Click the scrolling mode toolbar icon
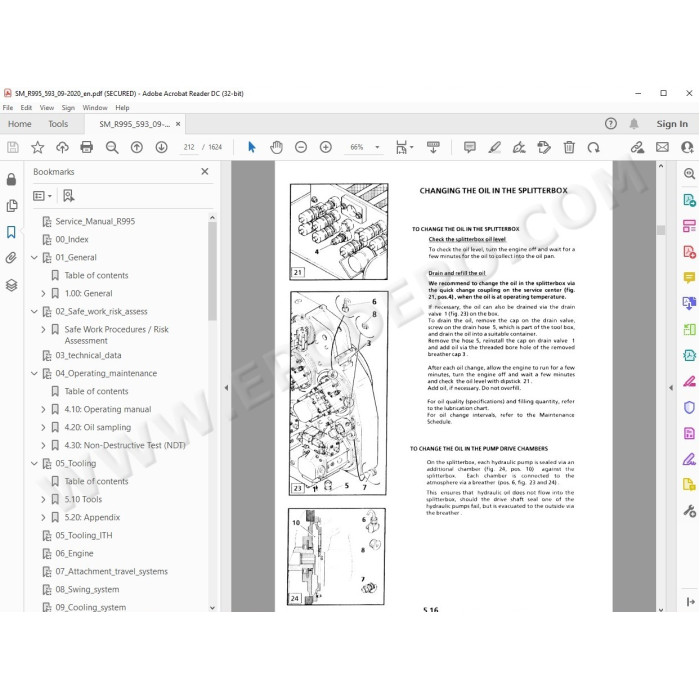This screenshot has height=700, width=700. [433, 147]
